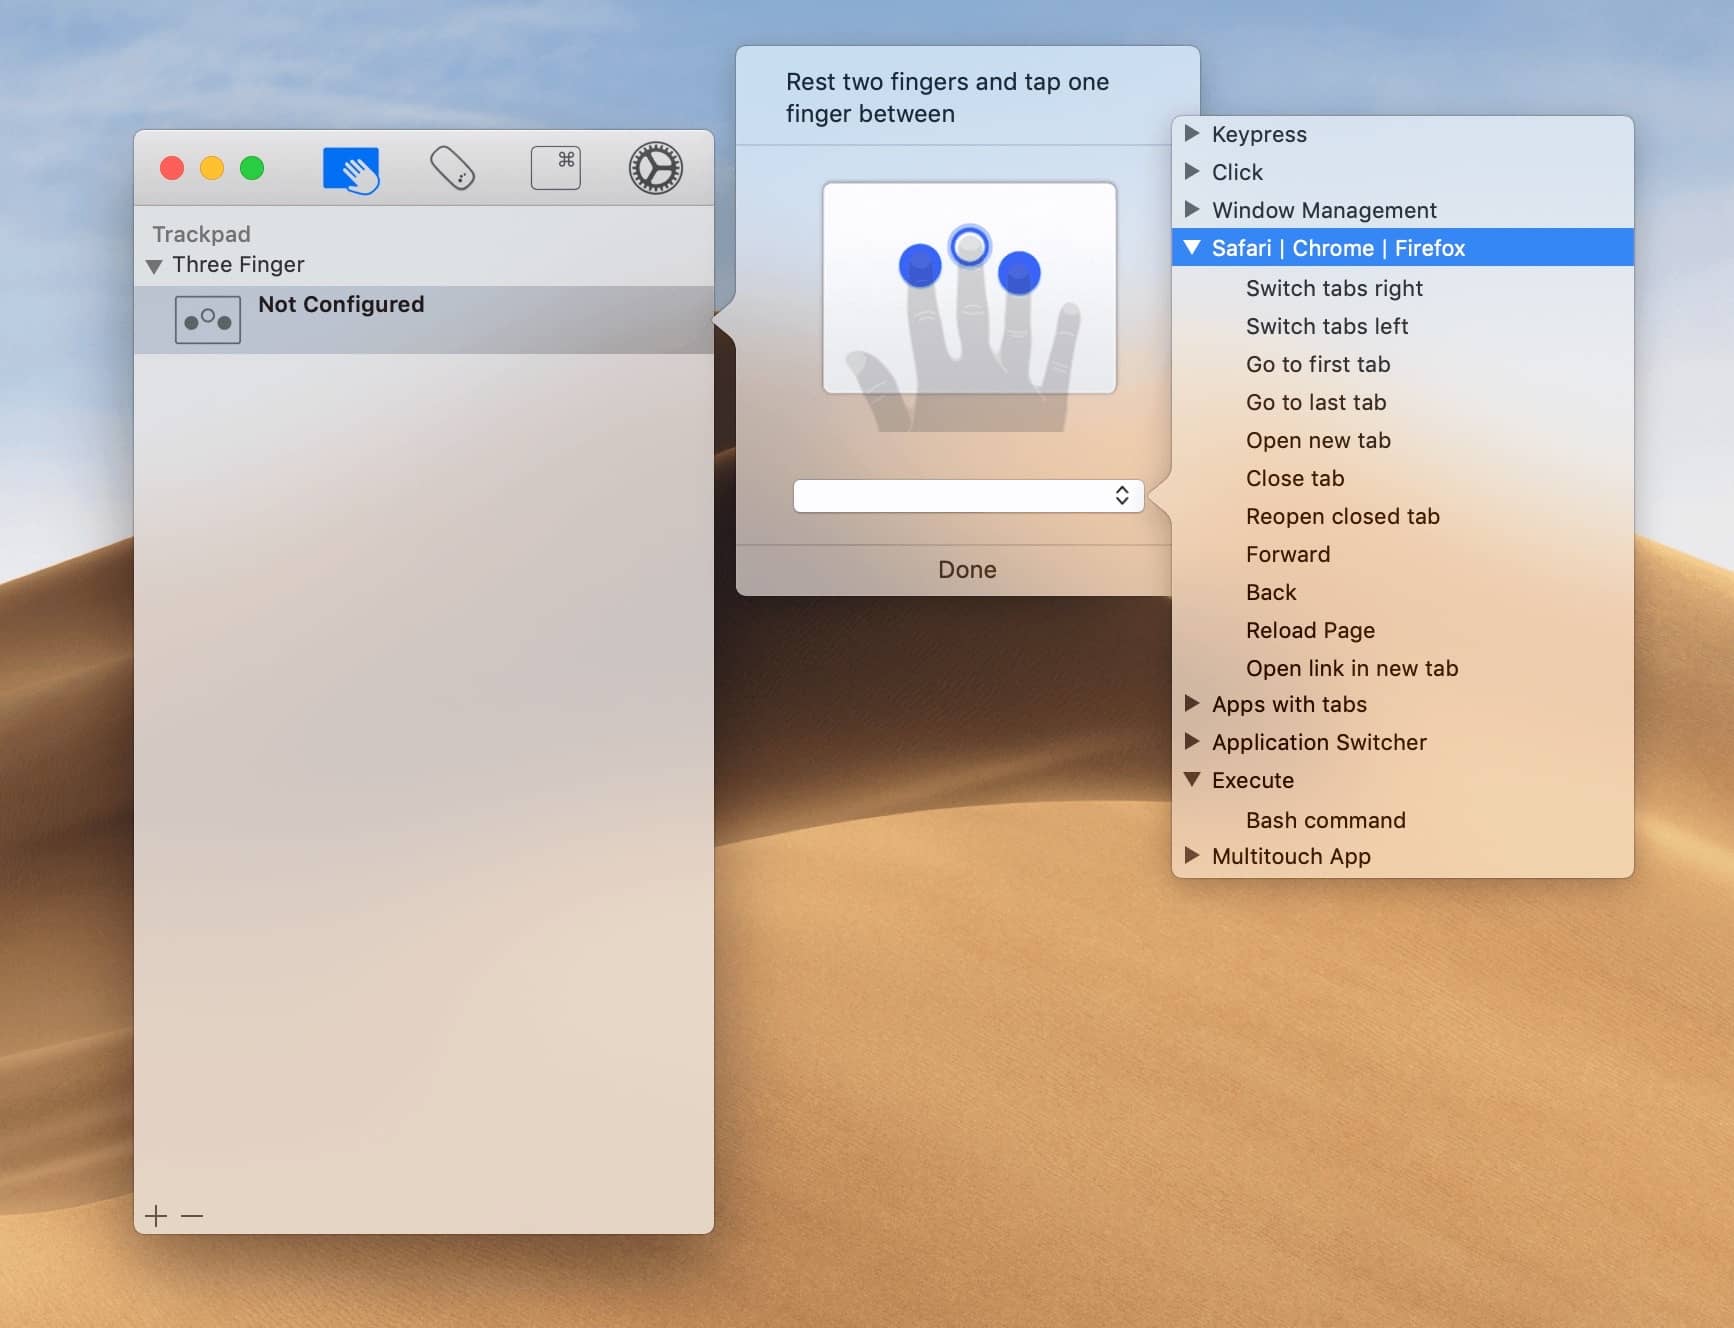Expand the Application Switcher triangle
This screenshot has height=1328, width=1734.
[1192, 741]
